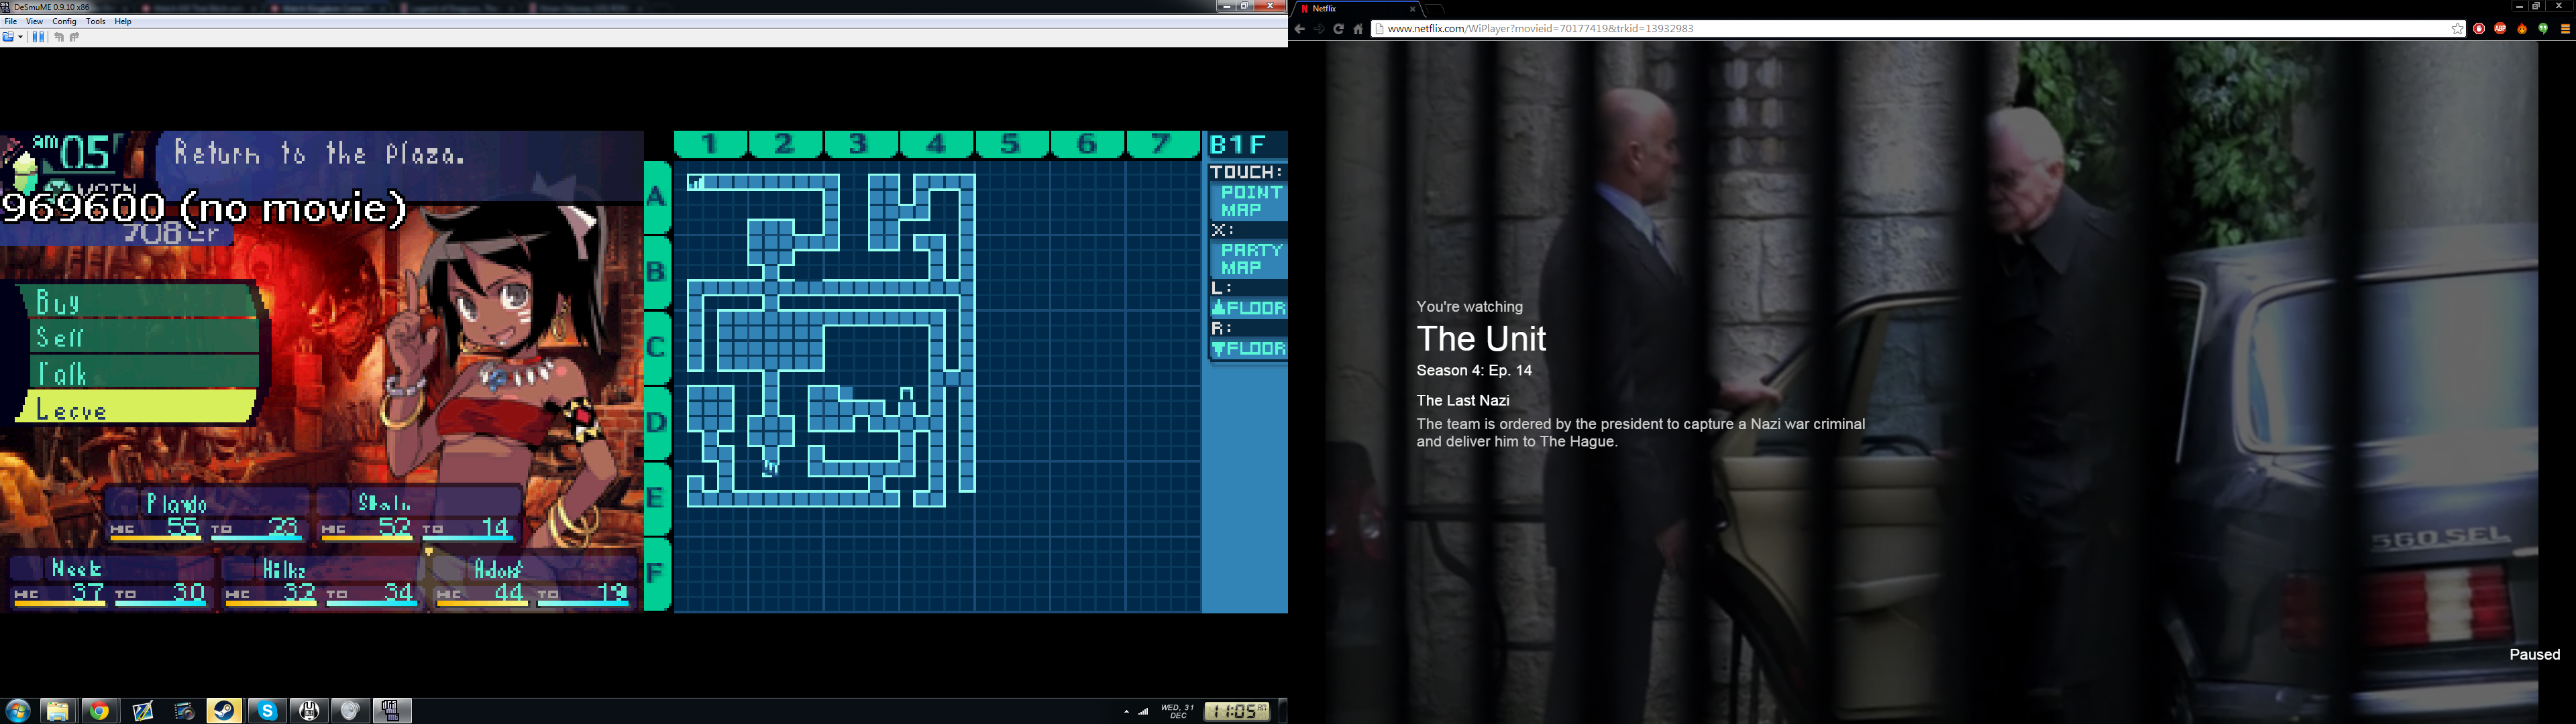The image size is (2576, 724).
Task: Click the DeSmuME taskbar icon
Action: click(x=392, y=711)
